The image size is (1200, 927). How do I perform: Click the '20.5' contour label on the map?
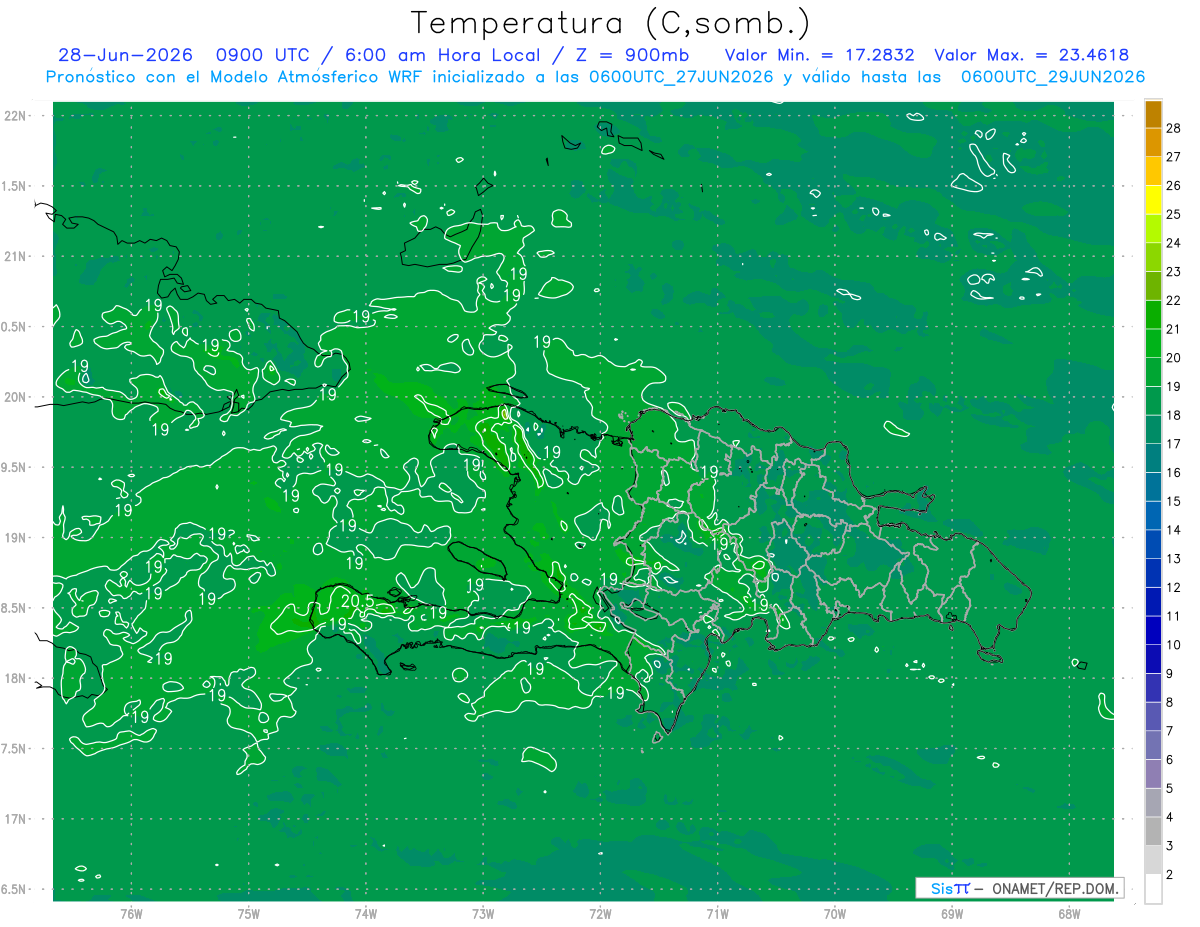click(x=357, y=601)
